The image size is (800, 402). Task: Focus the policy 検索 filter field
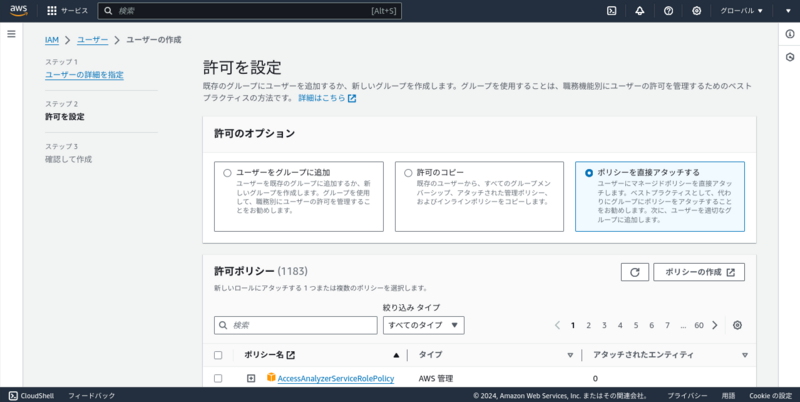(295, 325)
